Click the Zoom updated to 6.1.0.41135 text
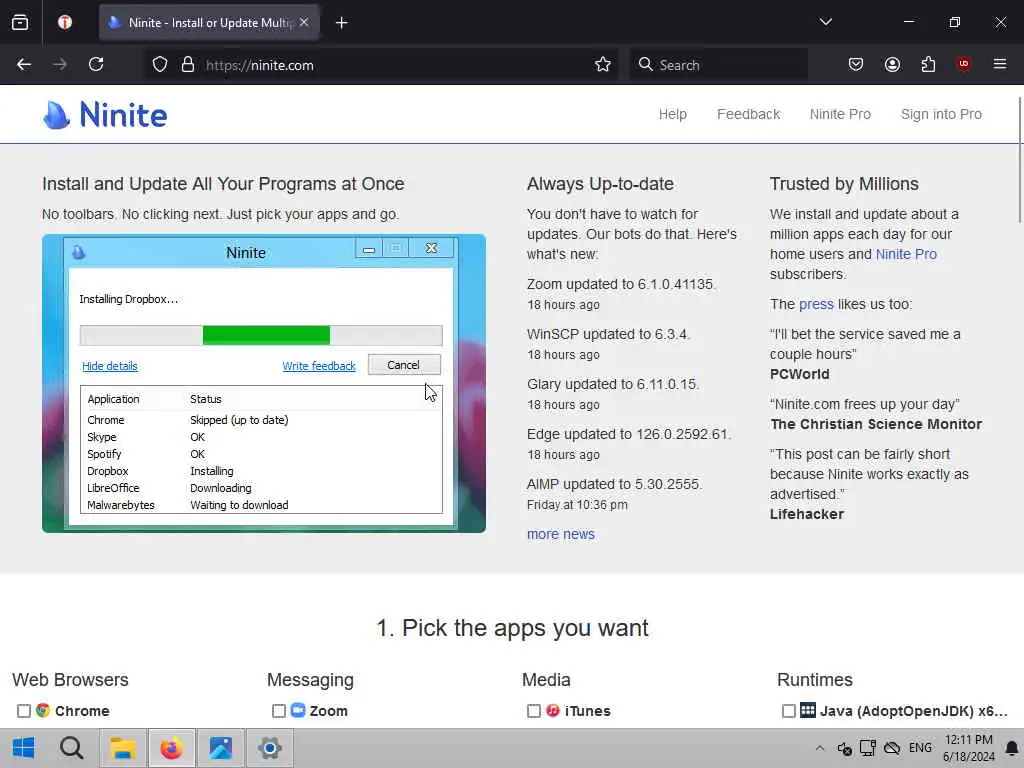1024x768 pixels. click(621, 285)
